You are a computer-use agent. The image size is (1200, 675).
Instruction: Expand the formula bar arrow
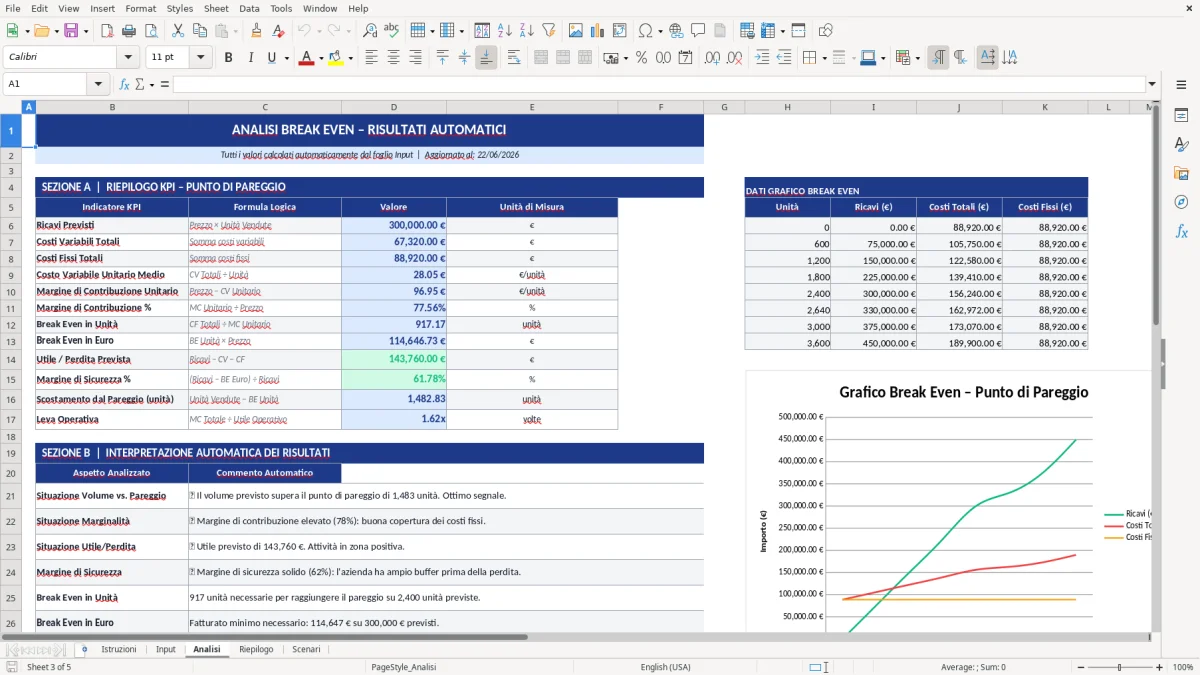[1152, 84]
